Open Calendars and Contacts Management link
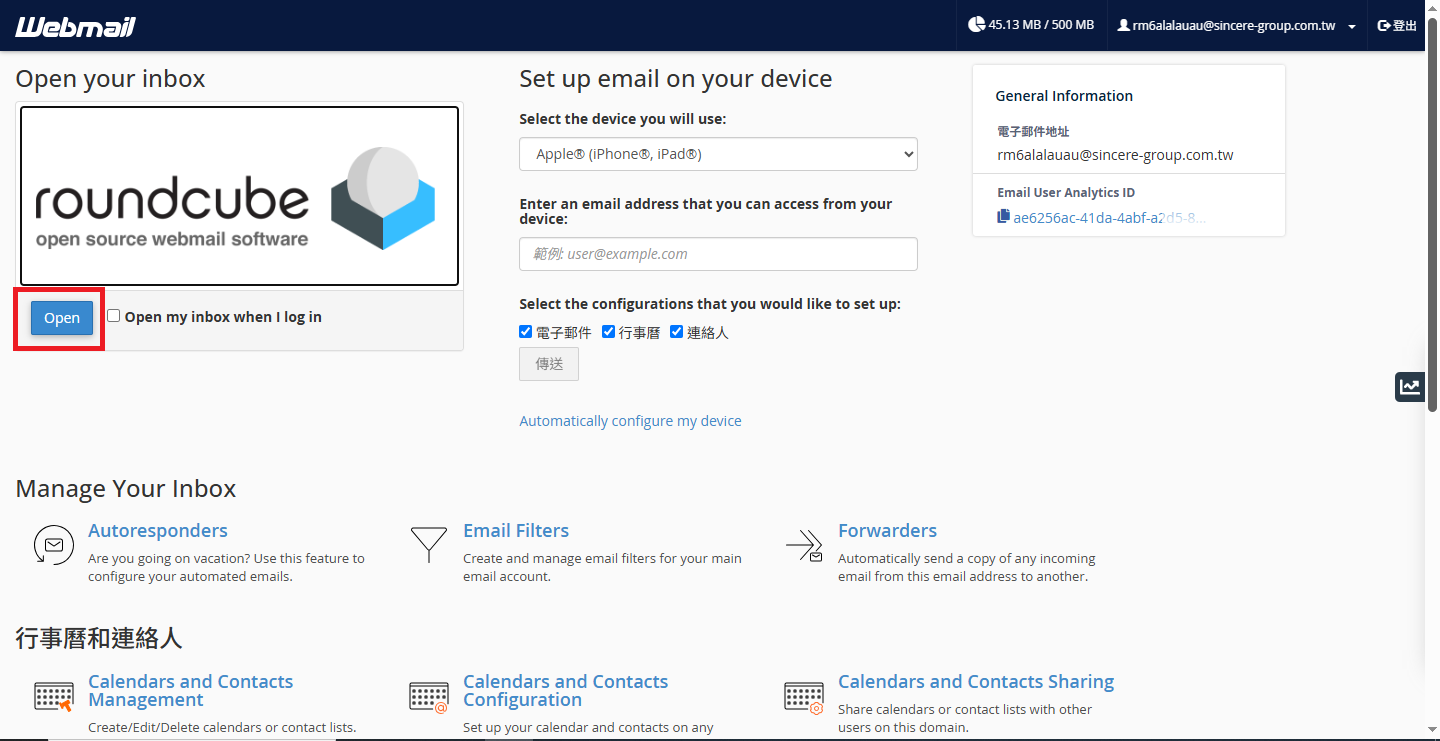The width and height of the screenshot is (1440, 741). (x=190, y=691)
